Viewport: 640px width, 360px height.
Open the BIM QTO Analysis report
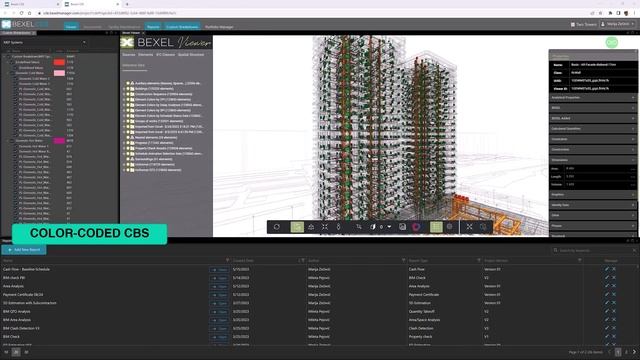pos(219,311)
